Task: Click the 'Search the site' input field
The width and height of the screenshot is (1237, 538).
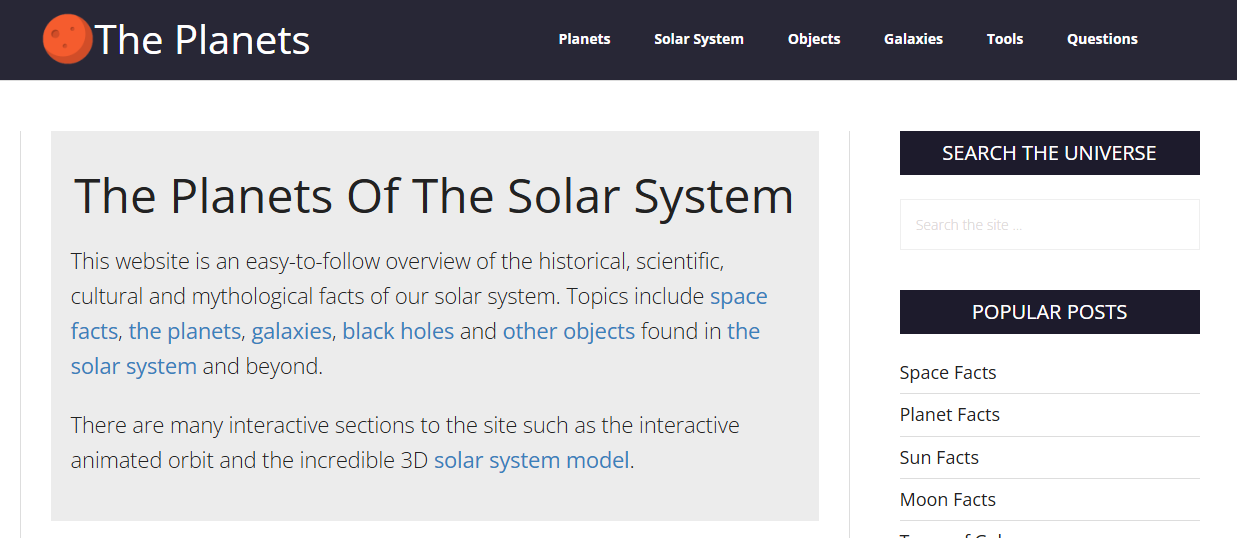Action: click(x=1049, y=225)
